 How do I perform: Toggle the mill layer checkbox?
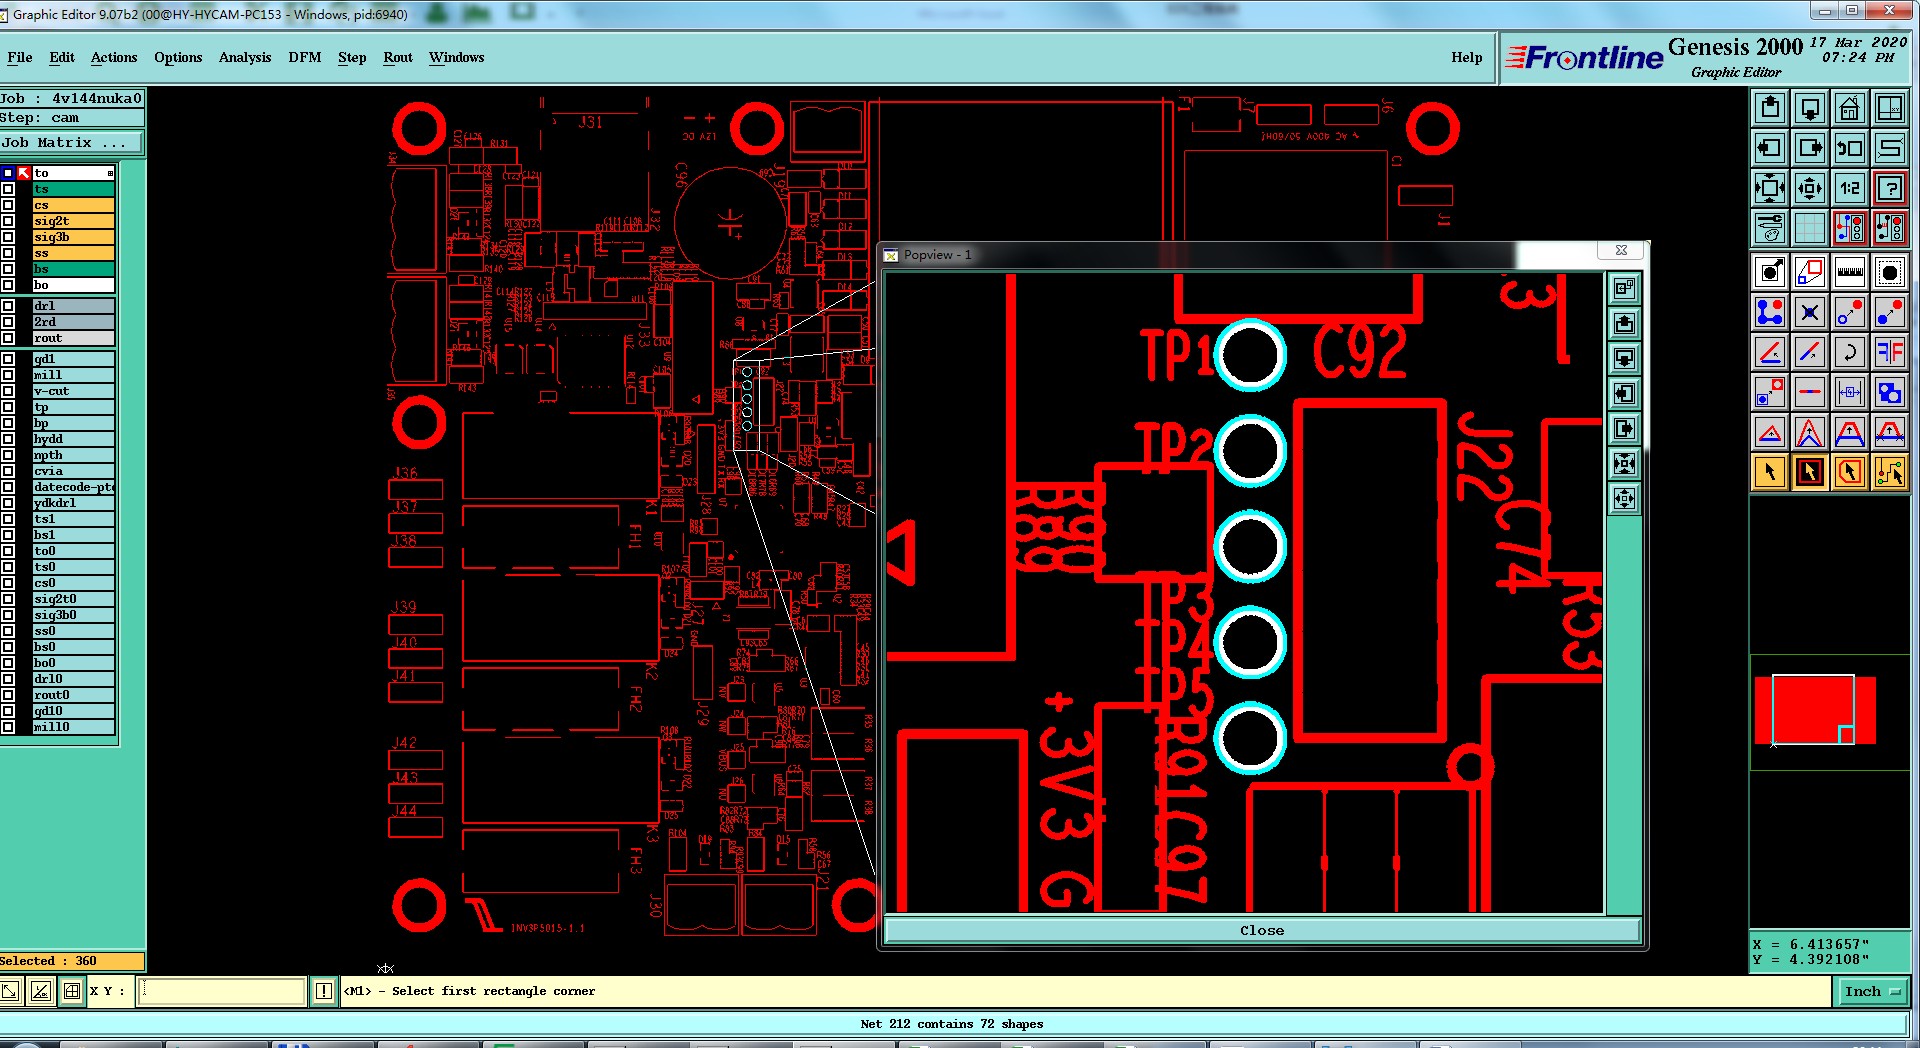point(8,375)
